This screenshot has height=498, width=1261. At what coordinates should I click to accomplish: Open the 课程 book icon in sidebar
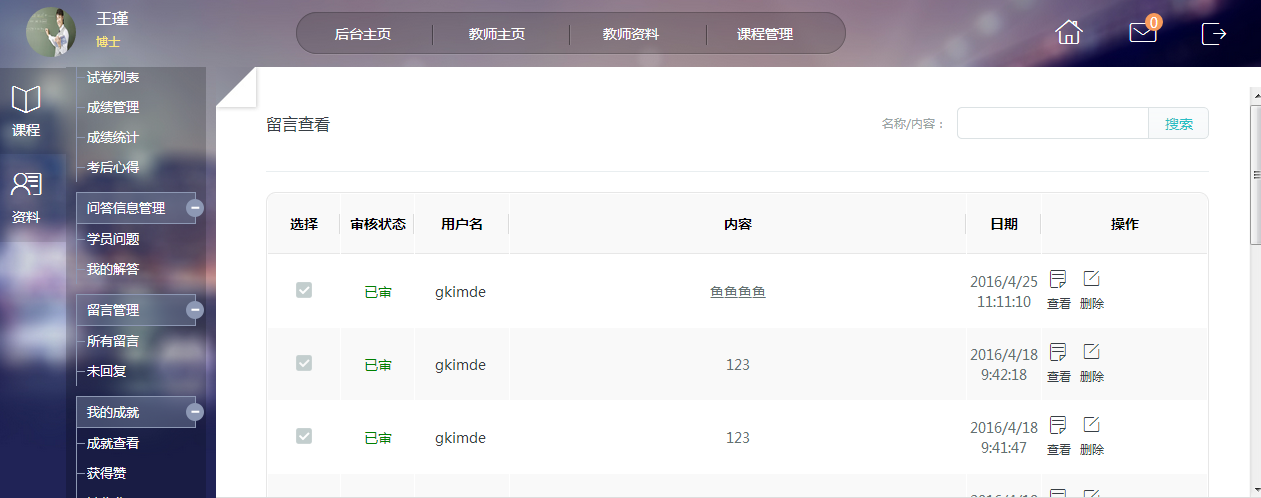[26, 110]
